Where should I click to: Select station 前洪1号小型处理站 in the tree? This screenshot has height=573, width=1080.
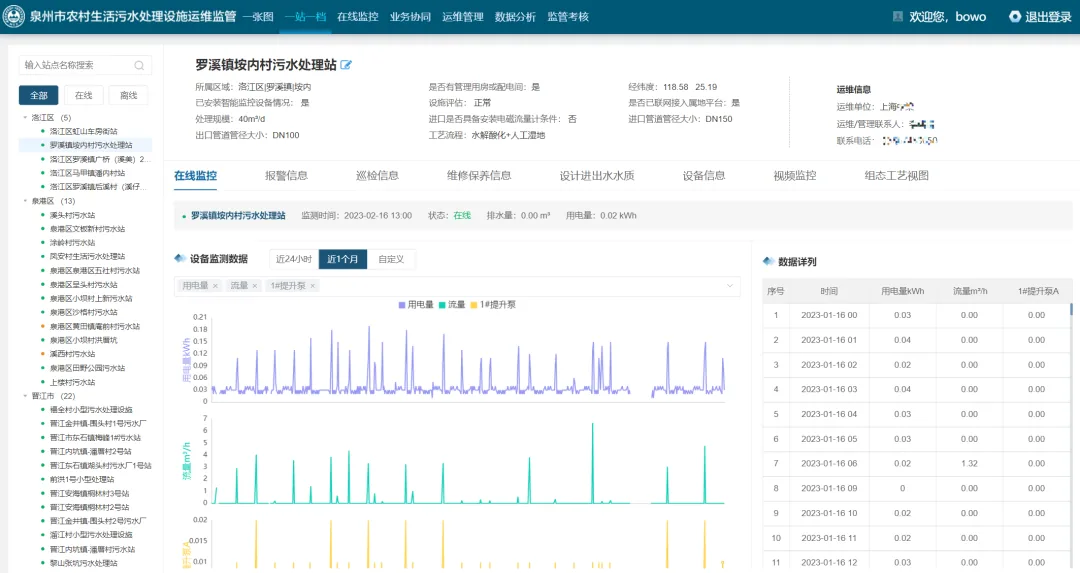(82, 479)
